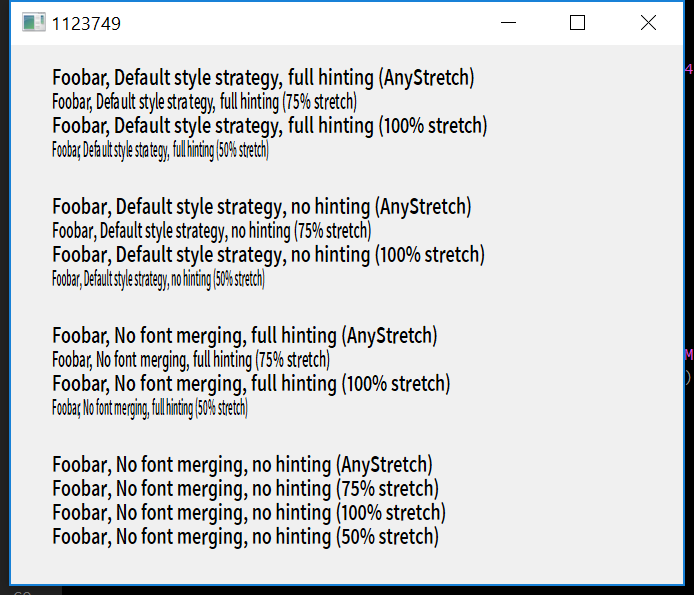Click the Default style, no hinting (100% stretch) line
The width and height of the screenshot is (694, 595).
tap(269, 255)
